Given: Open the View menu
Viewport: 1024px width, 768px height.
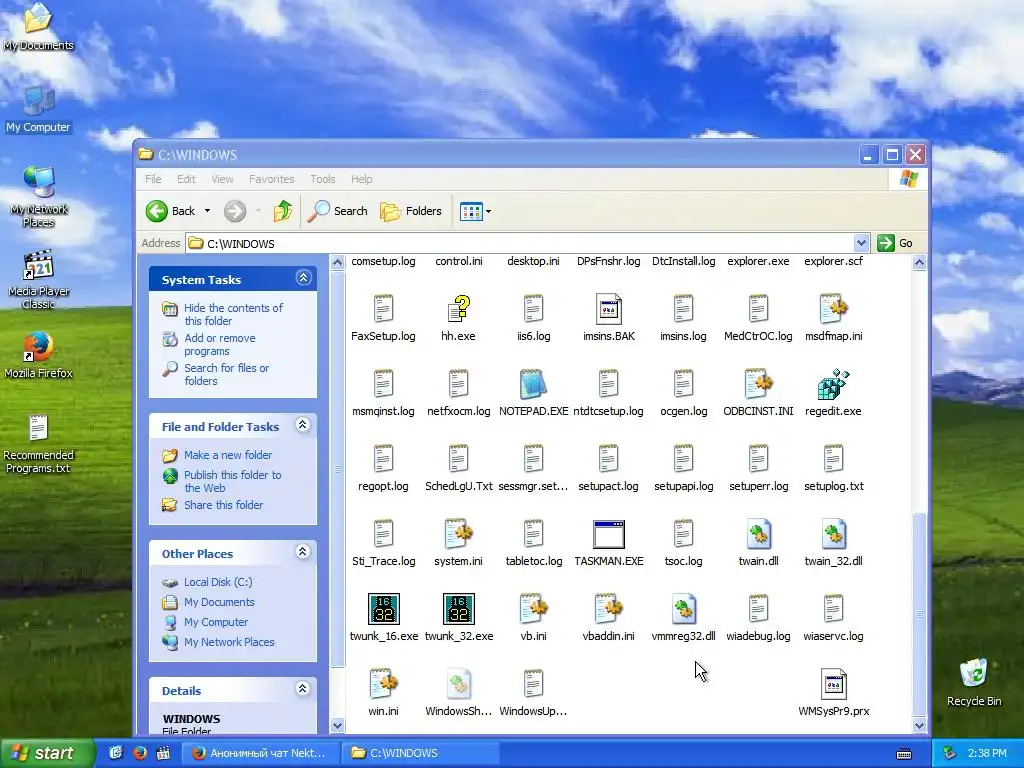Looking at the screenshot, I should tap(222, 179).
